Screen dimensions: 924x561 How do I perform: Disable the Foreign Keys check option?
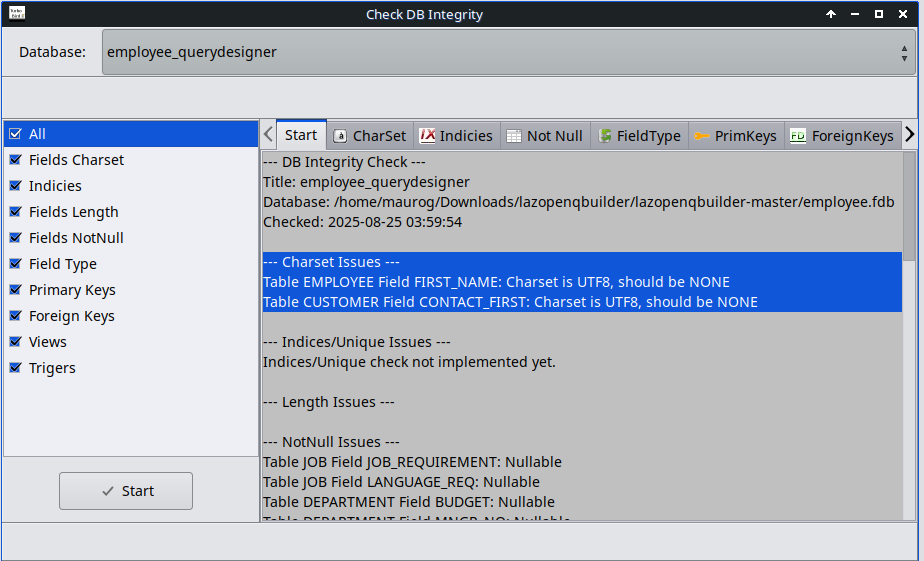[16, 316]
